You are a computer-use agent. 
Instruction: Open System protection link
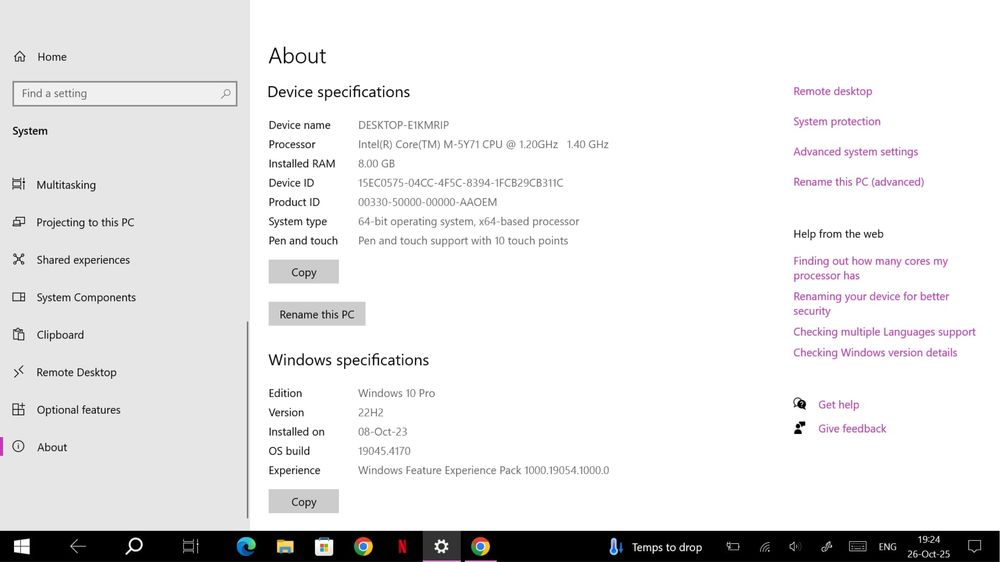pos(837,121)
